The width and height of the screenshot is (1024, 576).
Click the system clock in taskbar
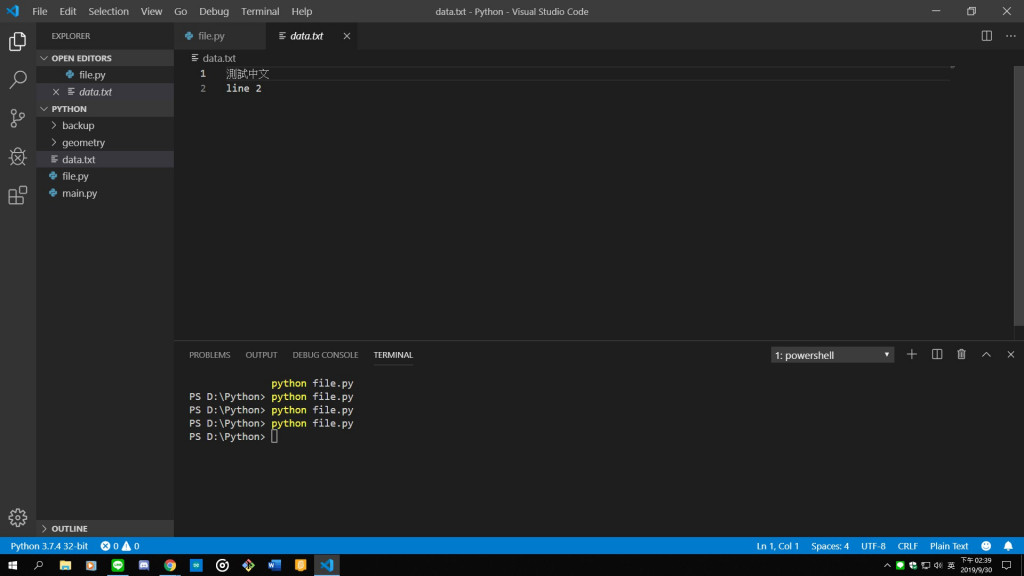pyautogui.click(x=976, y=566)
